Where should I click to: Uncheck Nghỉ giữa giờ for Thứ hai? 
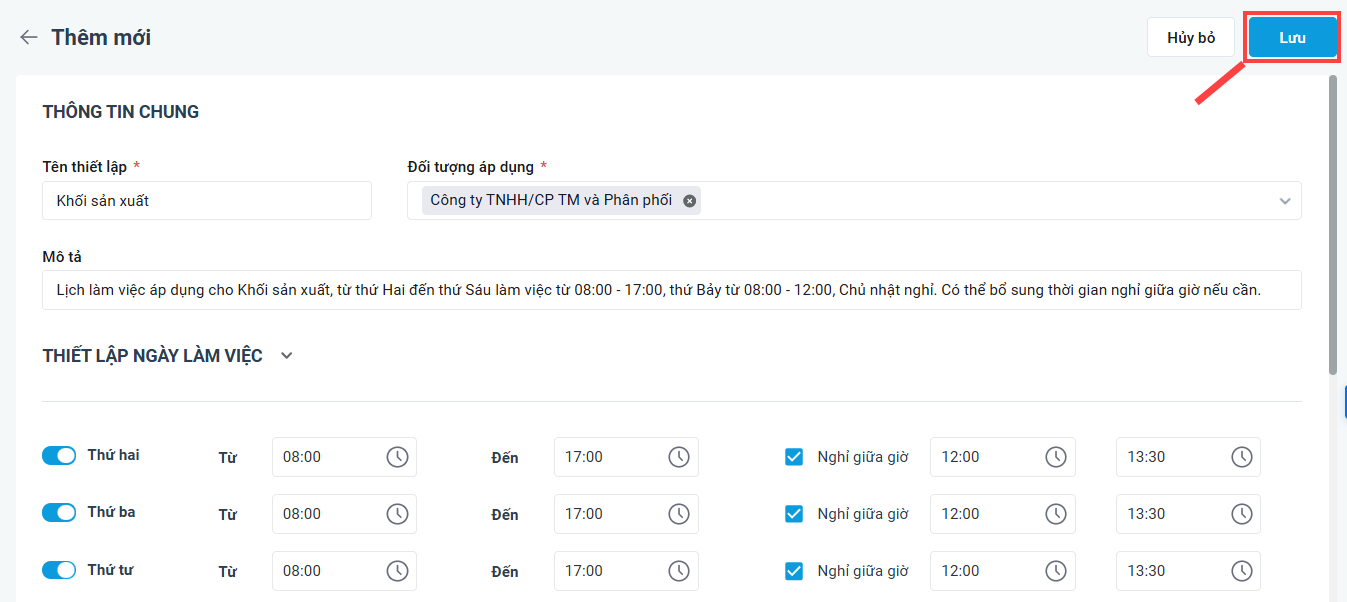click(794, 457)
